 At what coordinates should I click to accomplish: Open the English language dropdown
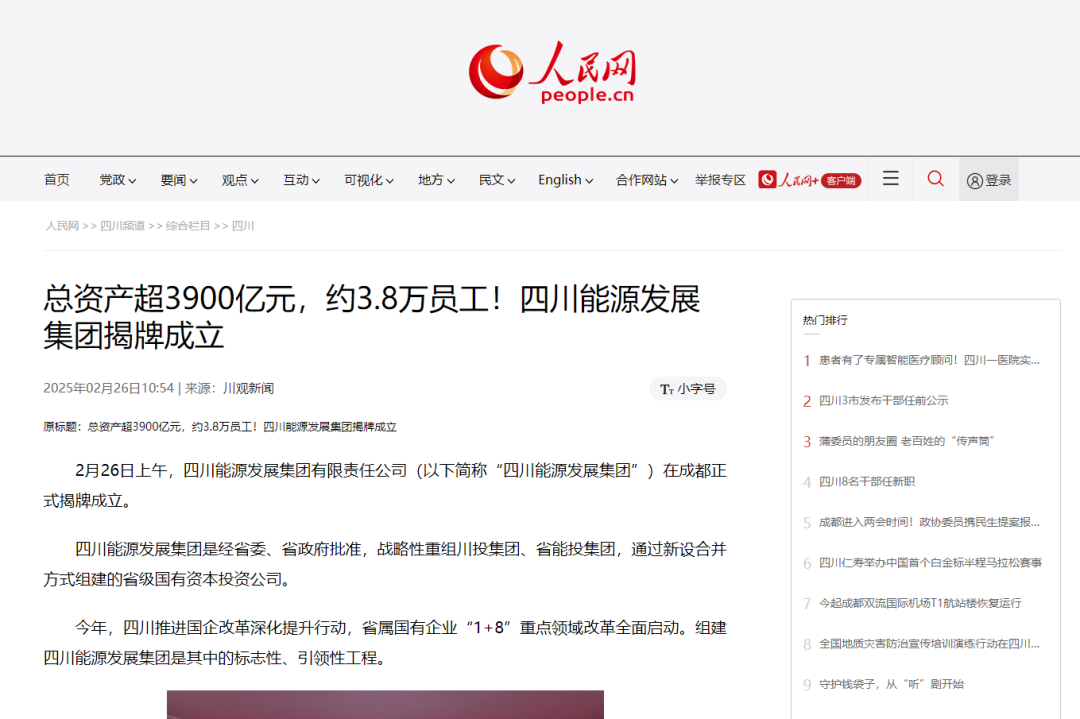point(565,180)
